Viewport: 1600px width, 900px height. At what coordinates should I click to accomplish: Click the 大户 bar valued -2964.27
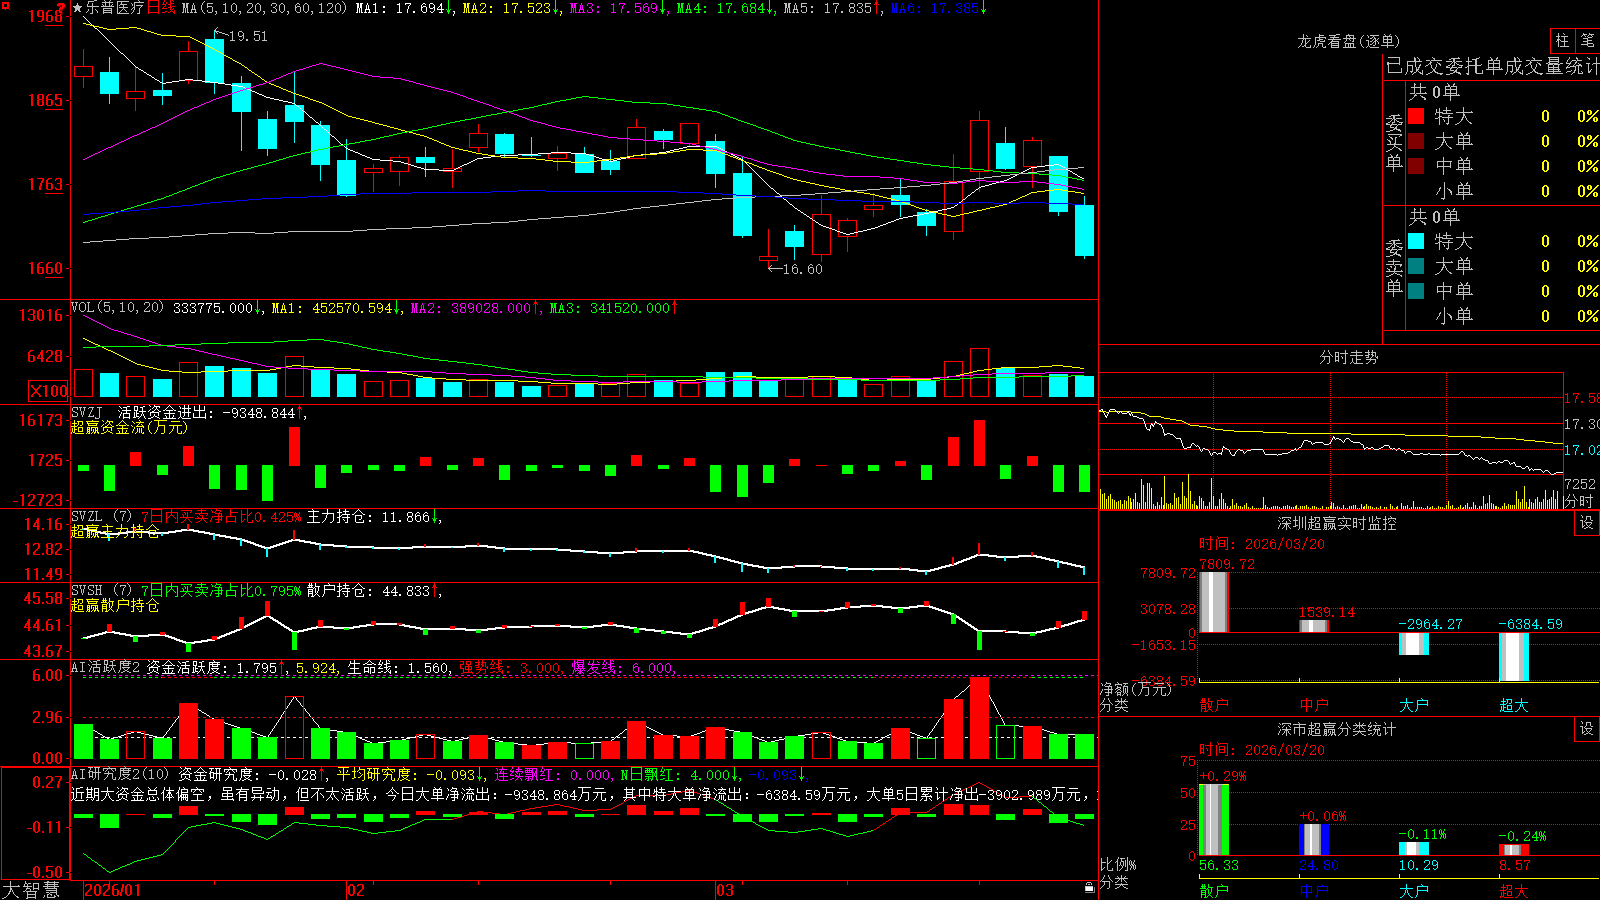(1413, 644)
